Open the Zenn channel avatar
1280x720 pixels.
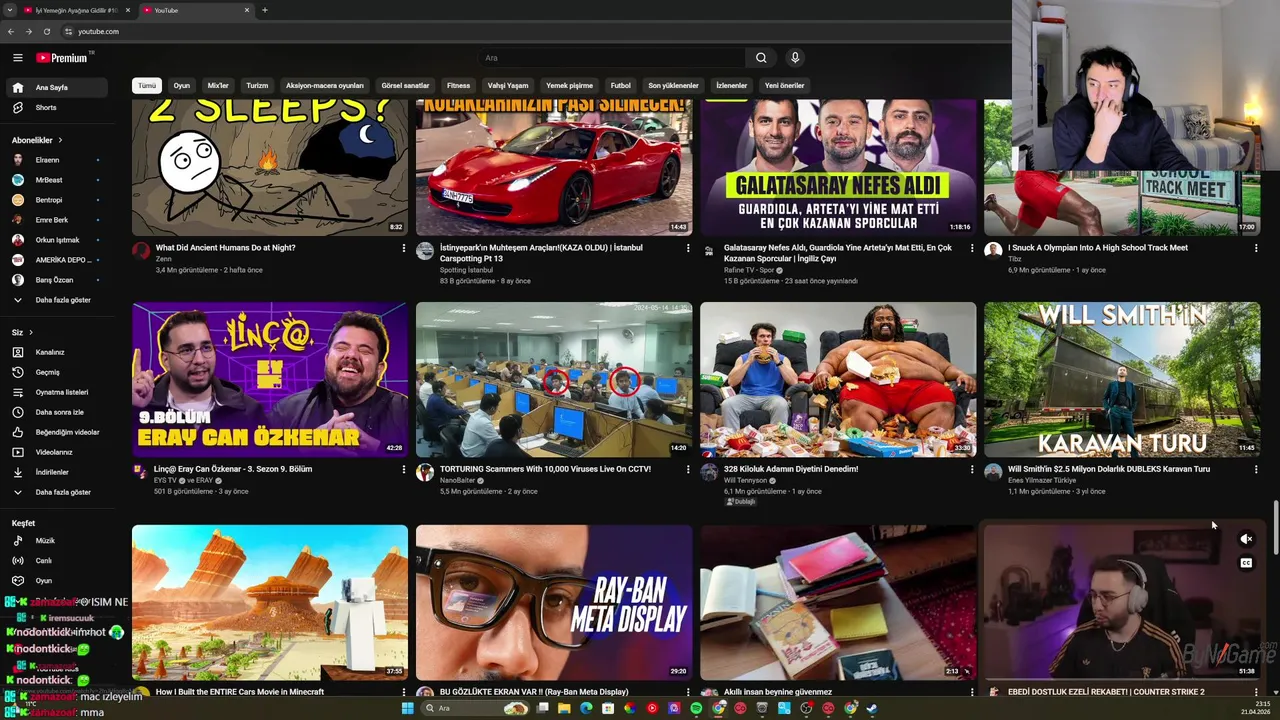(141, 251)
